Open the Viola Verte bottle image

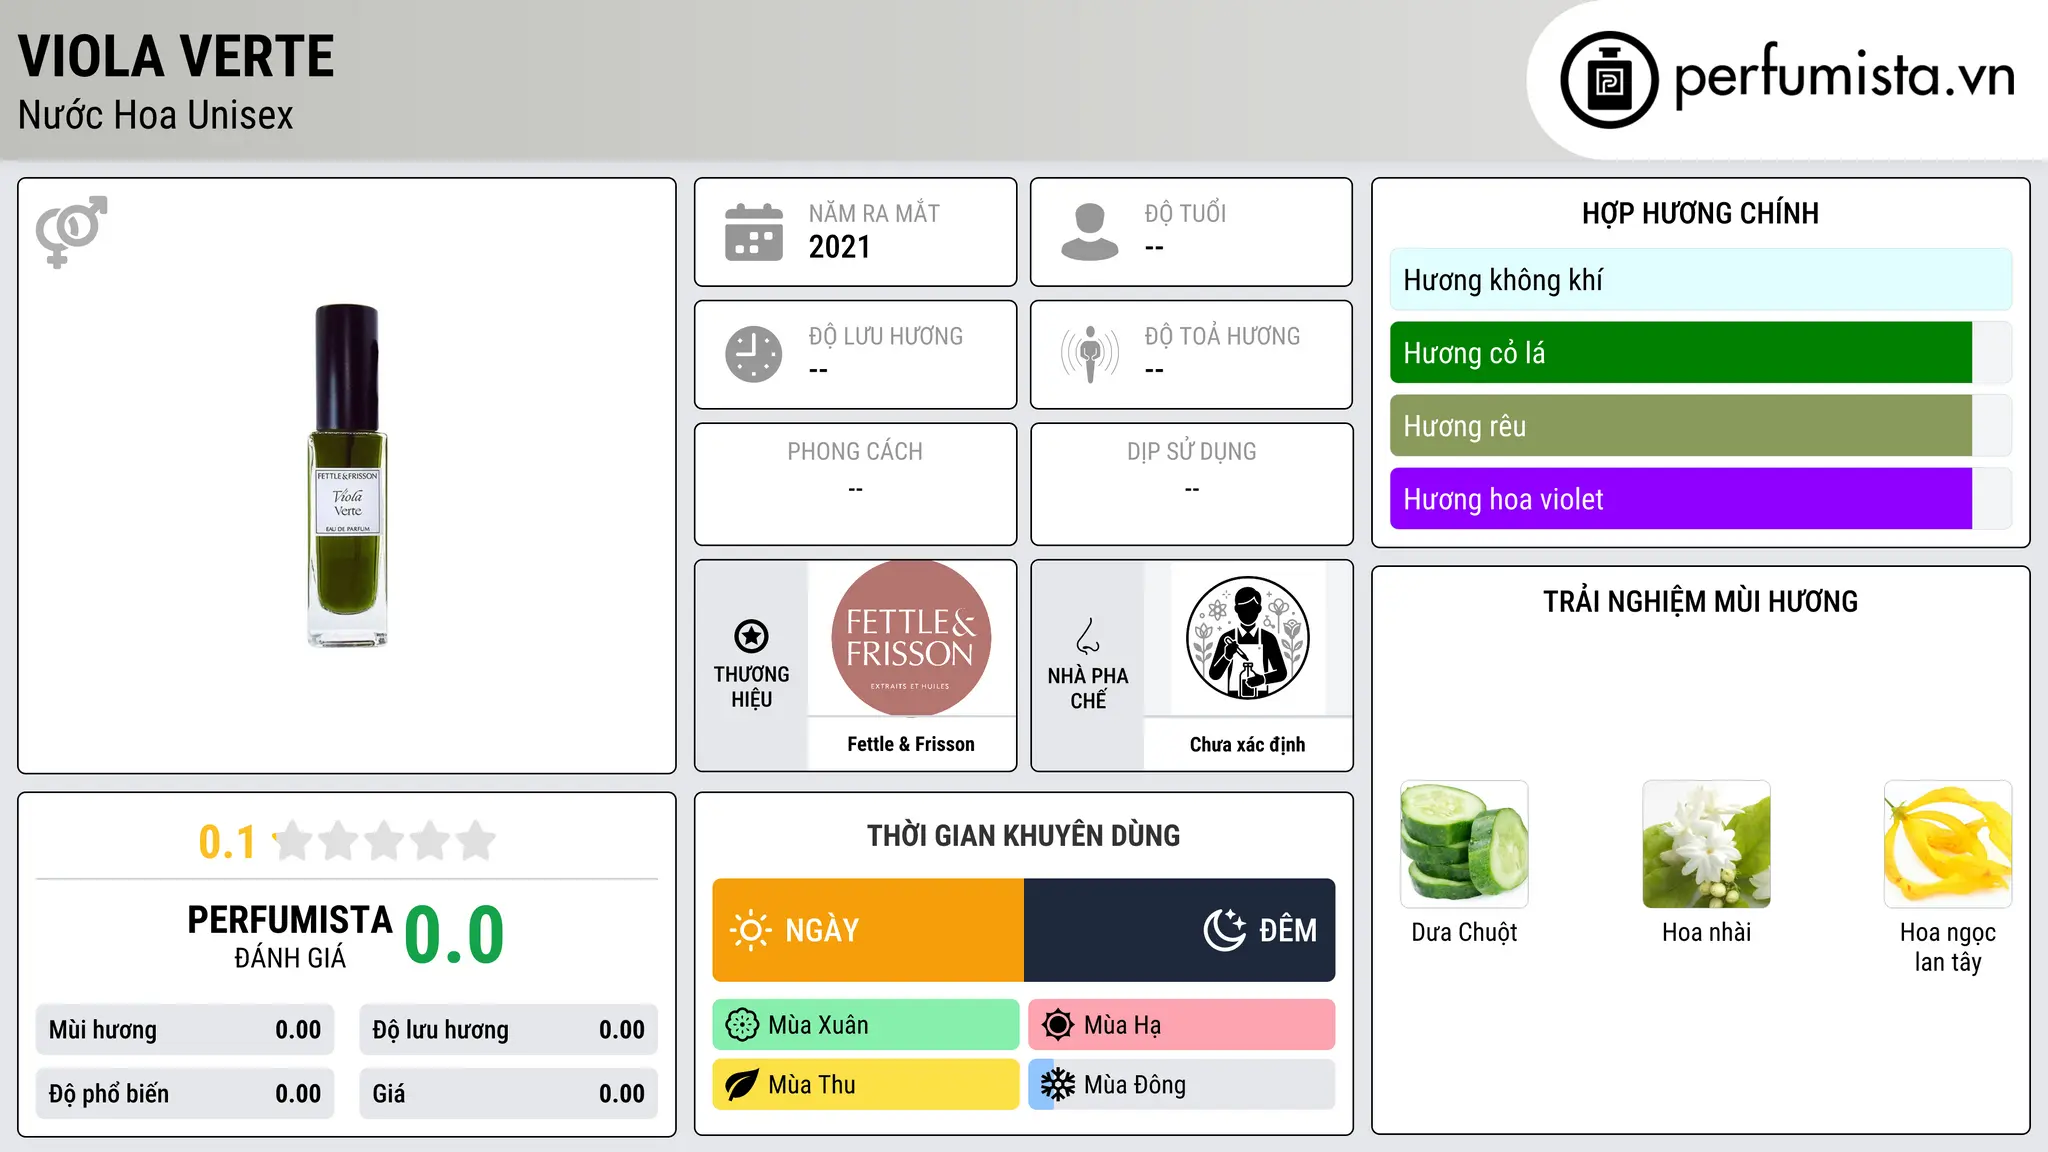(347, 475)
